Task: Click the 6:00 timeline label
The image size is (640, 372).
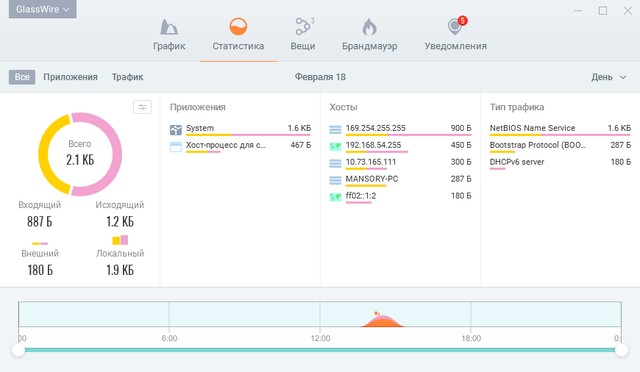Action: tap(169, 338)
